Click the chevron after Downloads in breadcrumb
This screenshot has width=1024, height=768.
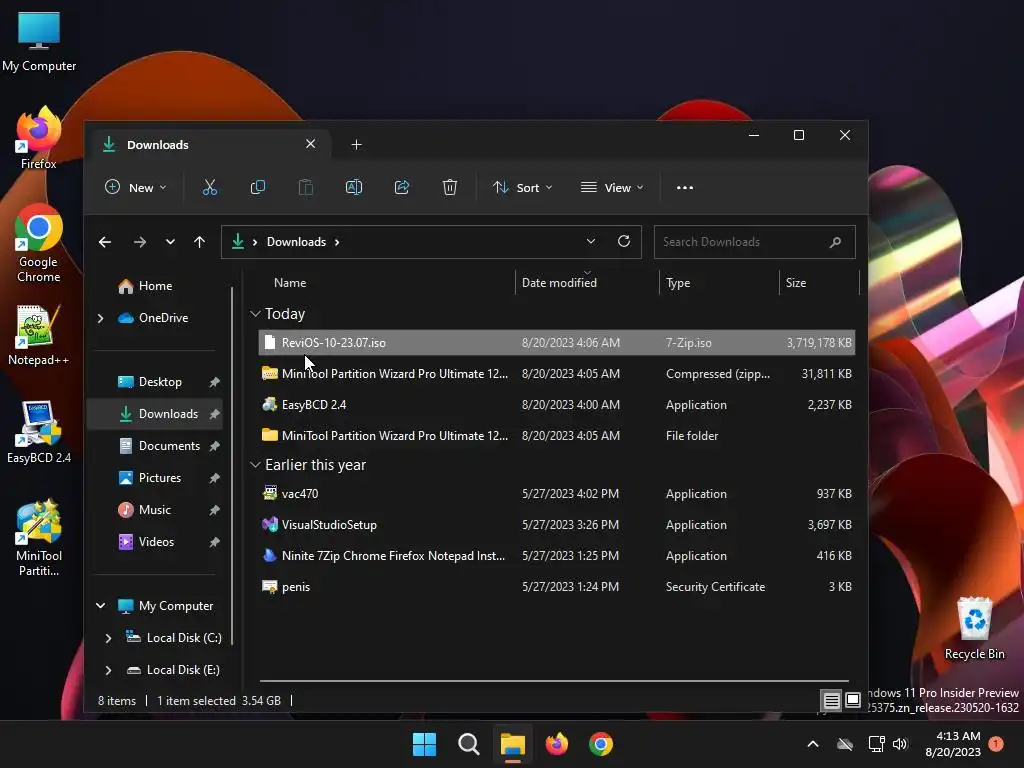[337, 242]
